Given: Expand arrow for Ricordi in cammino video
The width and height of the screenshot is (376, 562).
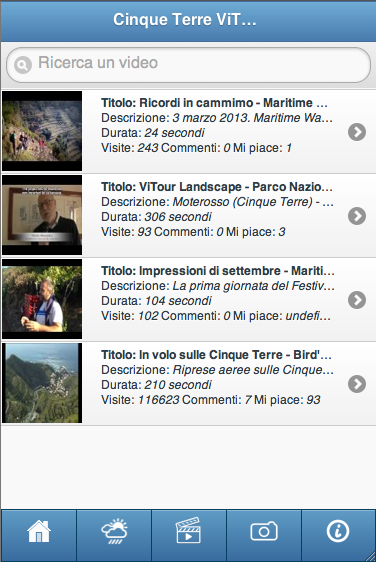Looking at the screenshot, I should pyautogui.click(x=357, y=132).
